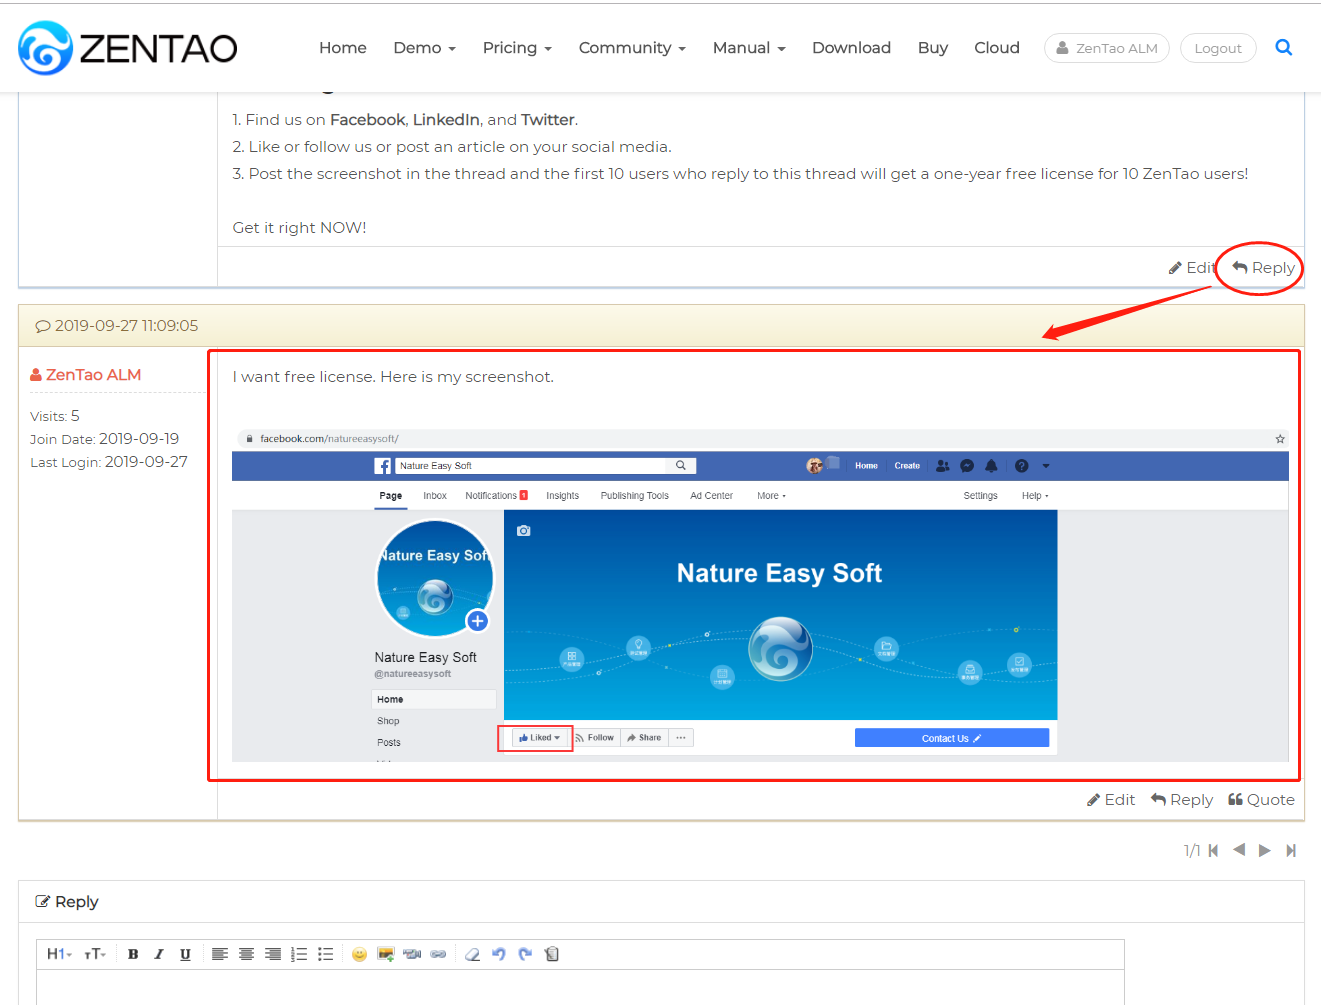Viewport: 1321px width, 1005px height.
Task: Open the ZenTao ALM user profile button
Action: point(1107,48)
